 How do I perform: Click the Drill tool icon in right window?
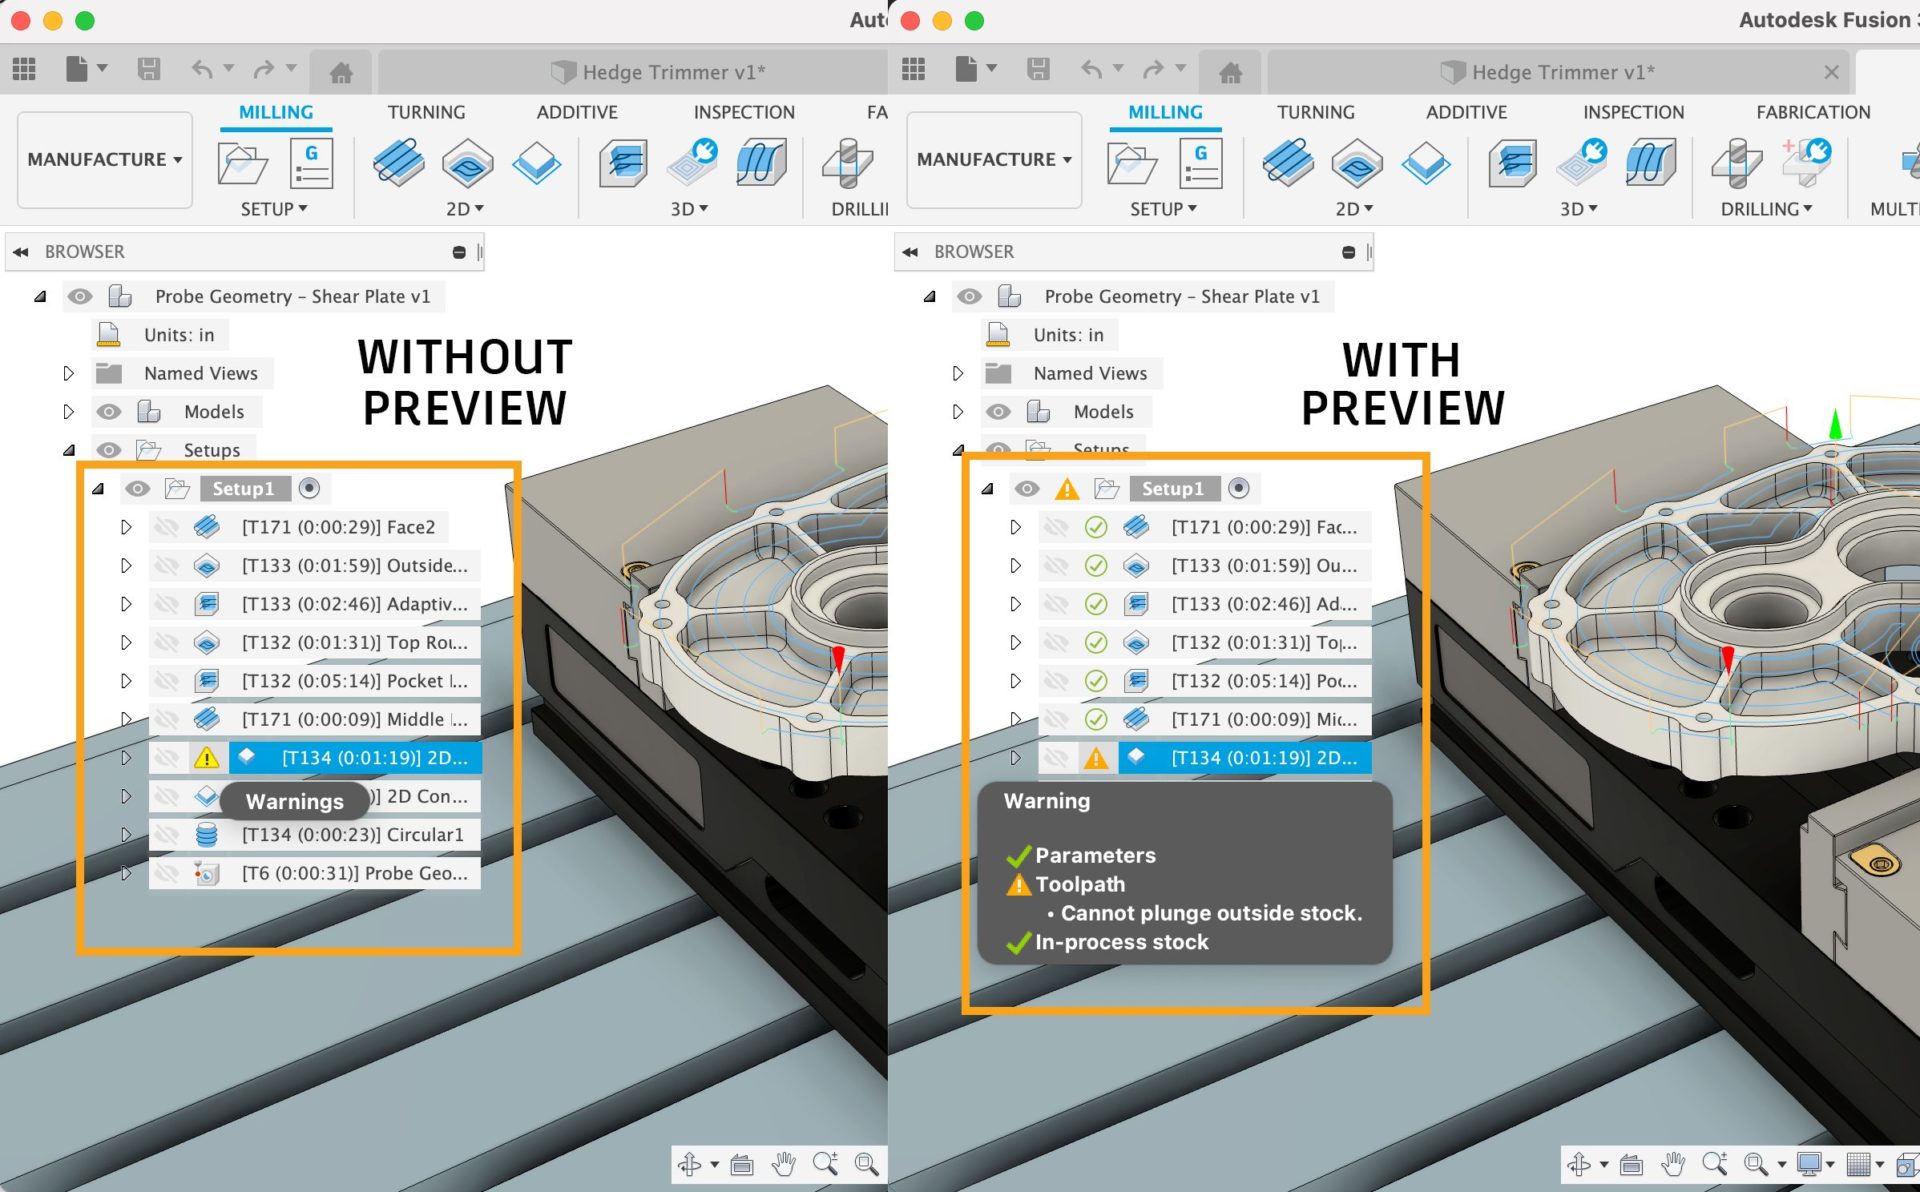(1738, 163)
